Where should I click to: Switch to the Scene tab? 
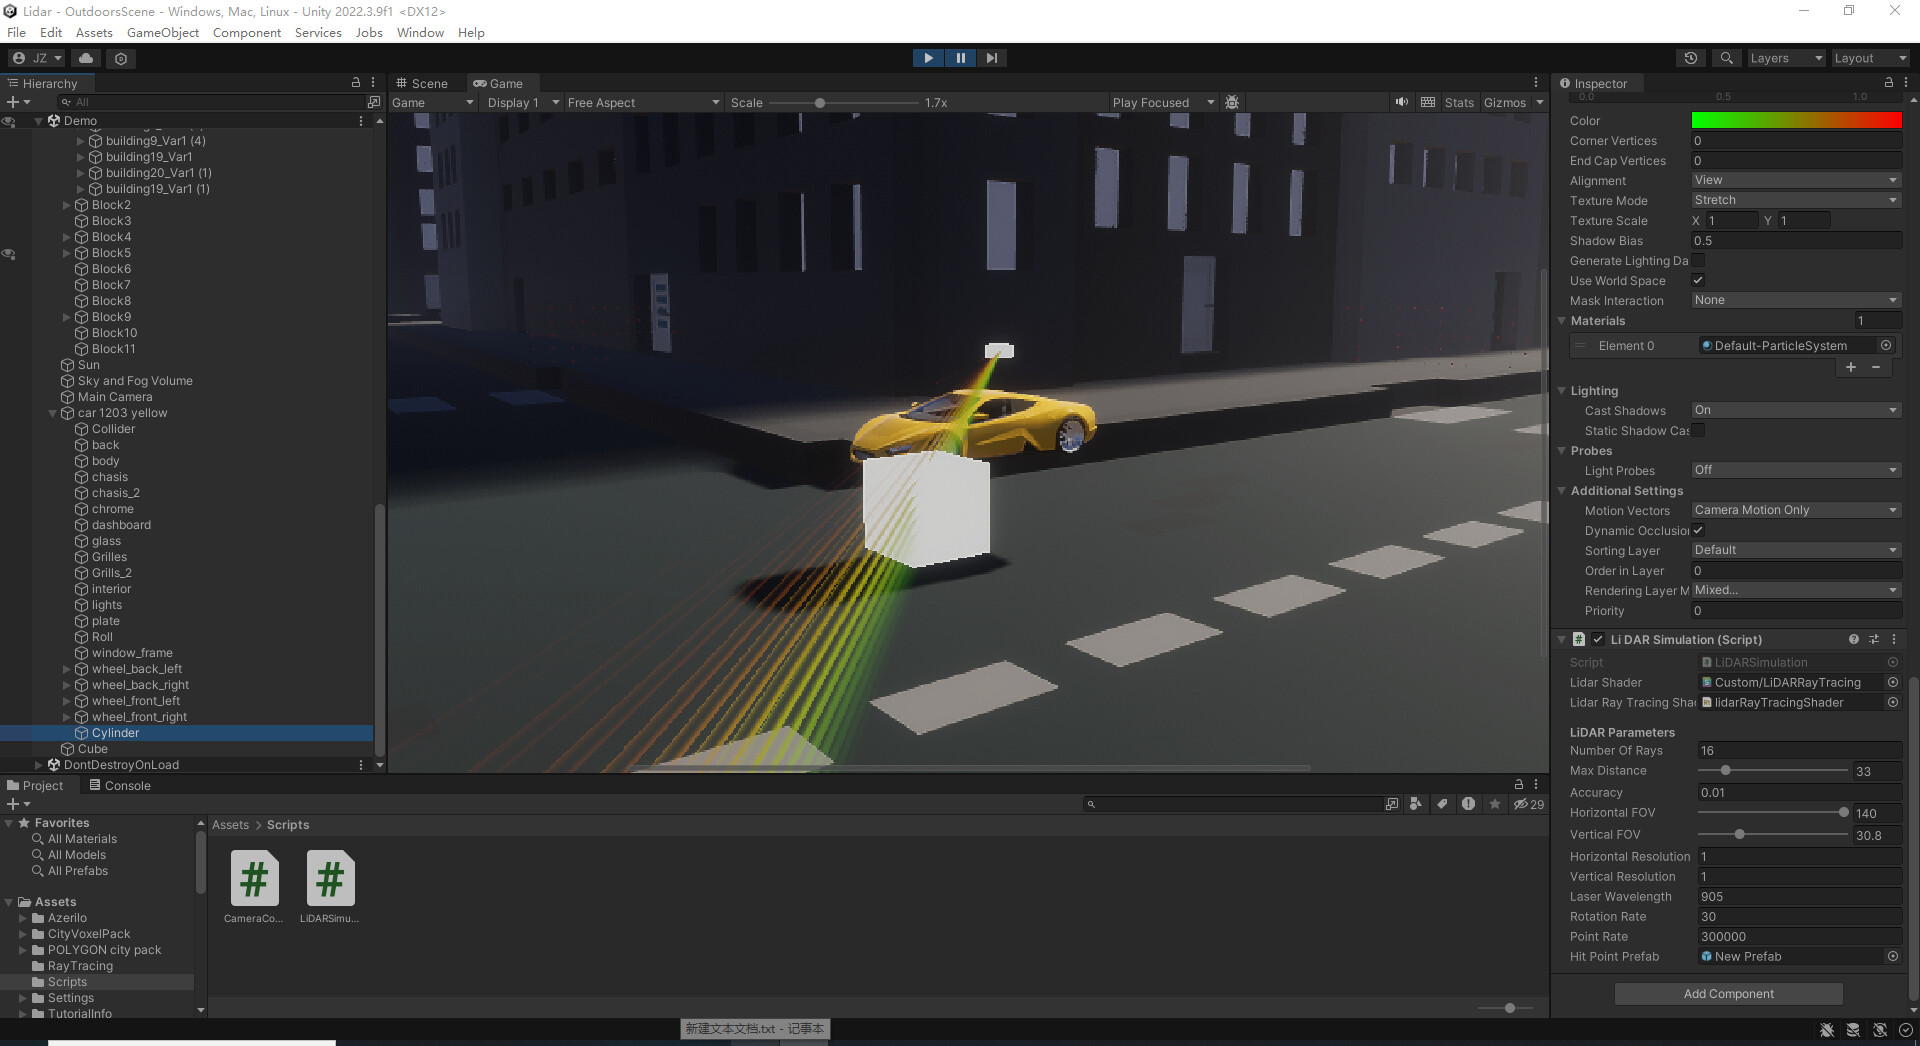pos(422,84)
